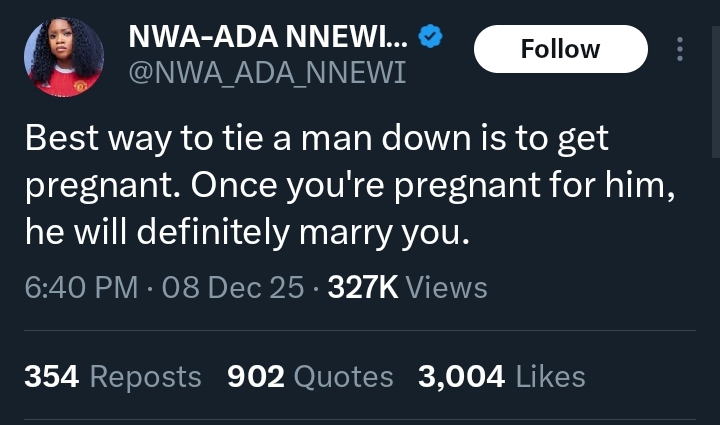Click the NWA-ADA NNEWI display name
The height and width of the screenshot is (425, 720).
pyautogui.click(x=267, y=39)
